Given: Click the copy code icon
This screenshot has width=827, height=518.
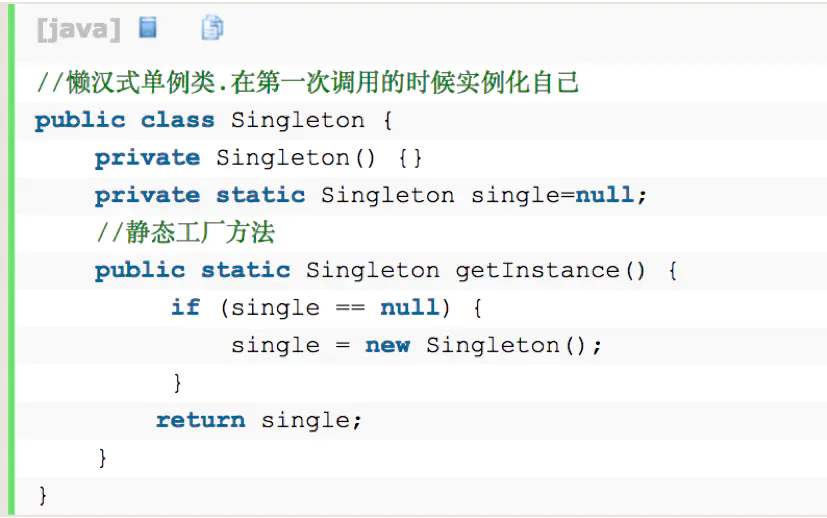Looking at the screenshot, I should [212, 27].
